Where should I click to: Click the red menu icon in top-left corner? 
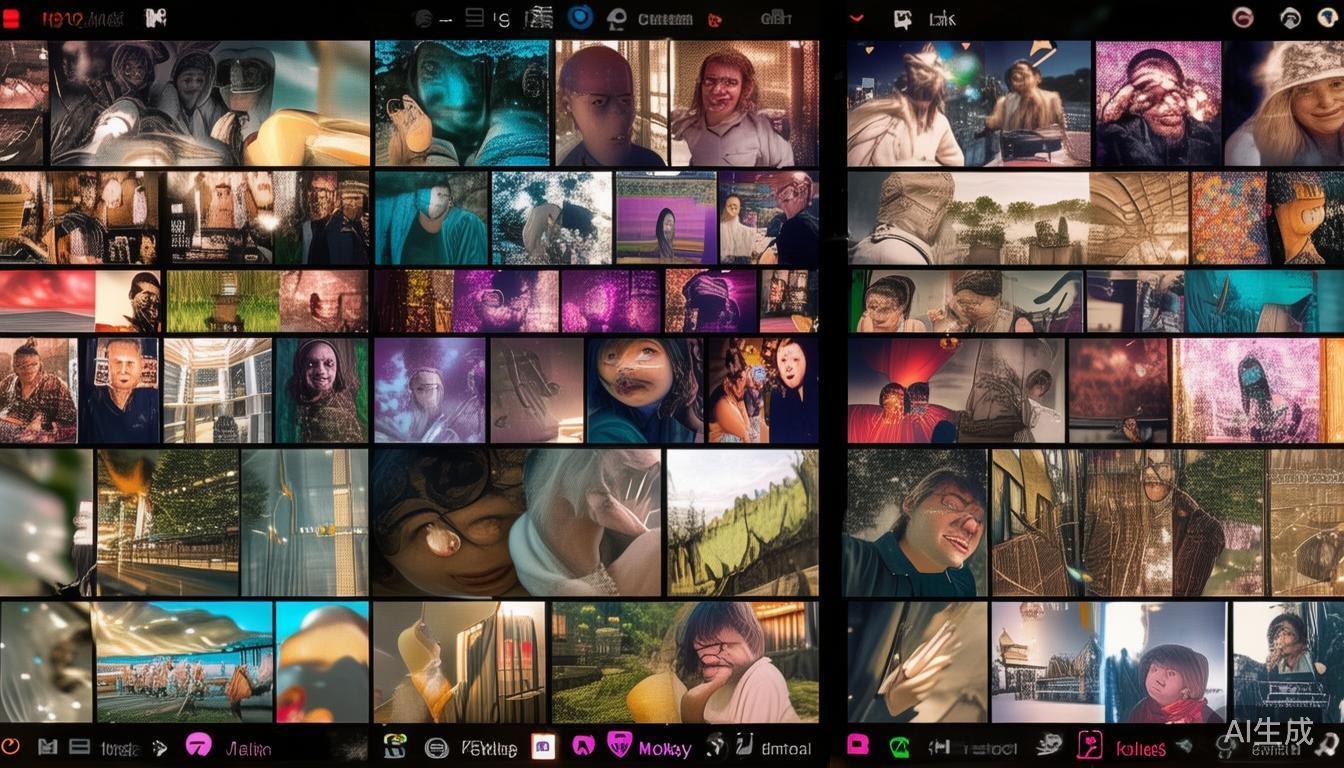(11, 19)
